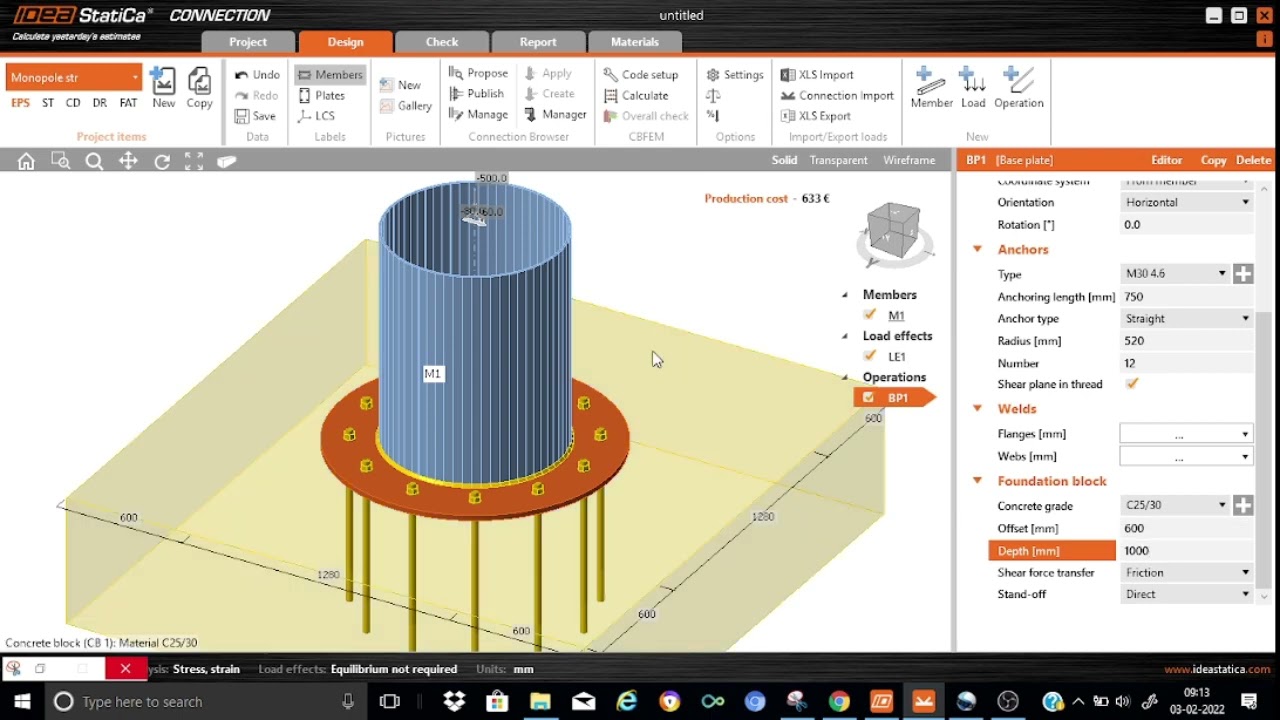Reset view with the home icon
The image size is (1280, 720).
[x=26, y=161]
